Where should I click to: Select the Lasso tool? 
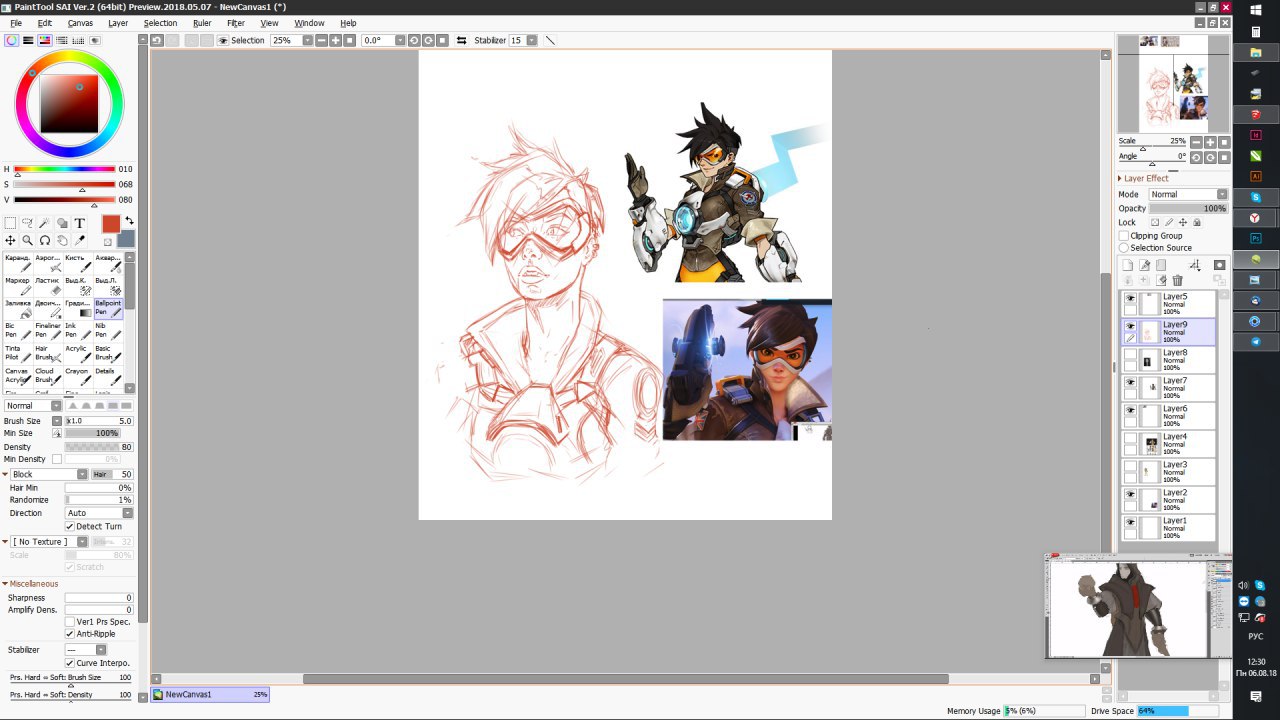click(27, 223)
